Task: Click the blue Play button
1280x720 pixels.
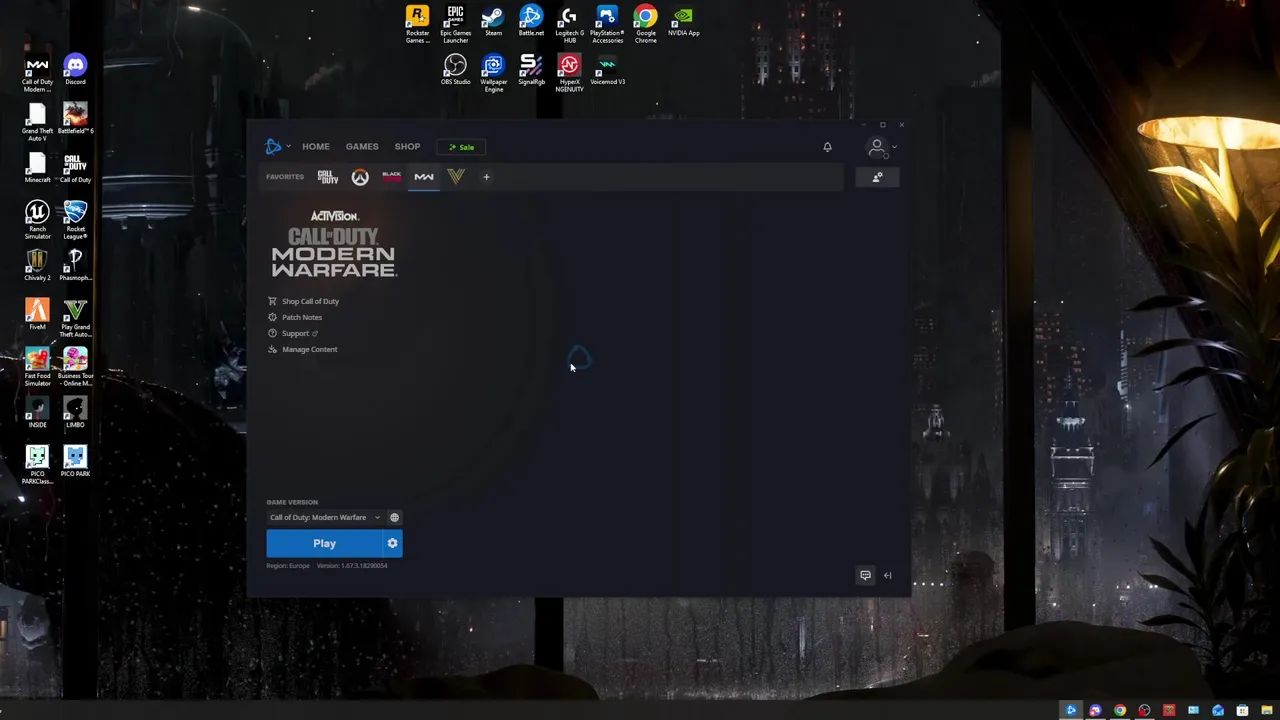Action: pyautogui.click(x=324, y=543)
